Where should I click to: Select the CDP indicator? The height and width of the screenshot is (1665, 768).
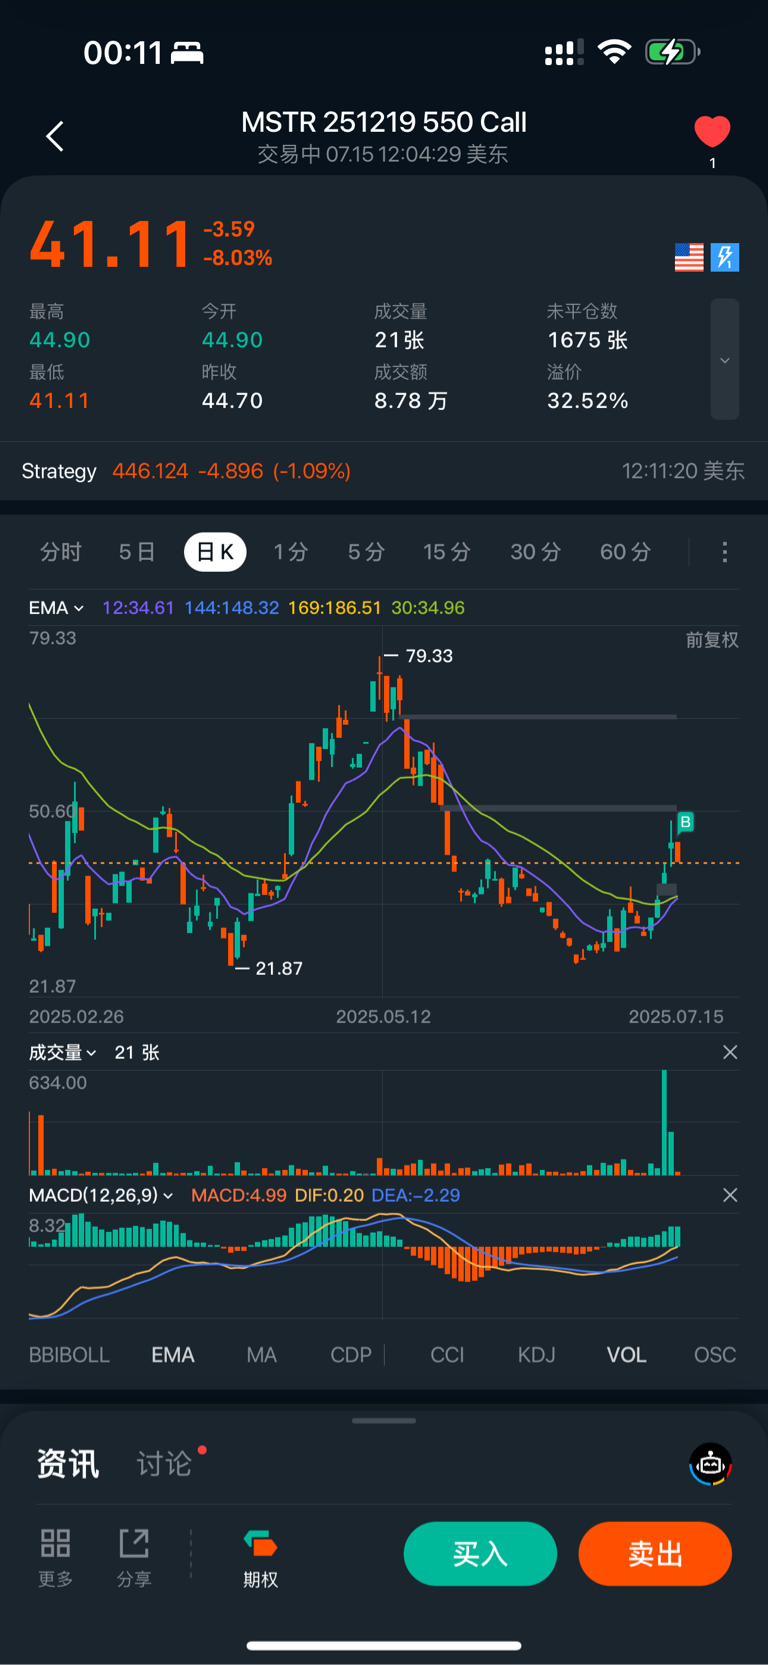pyautogui.click(x=351, y=1355)
